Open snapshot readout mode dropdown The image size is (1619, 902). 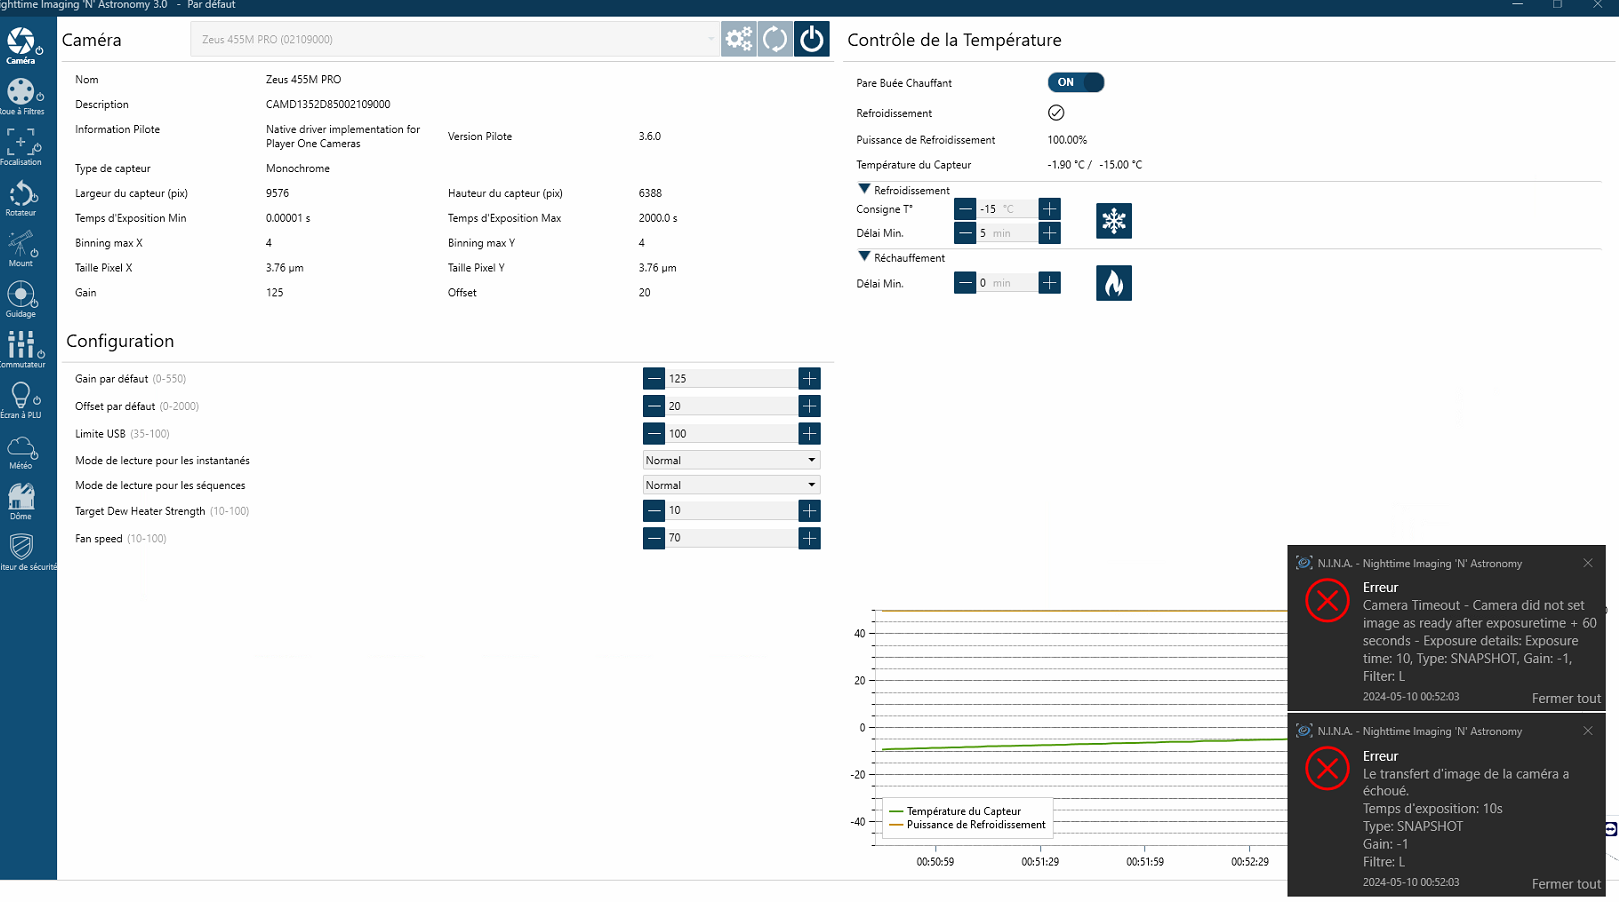(x=731, y=461)
